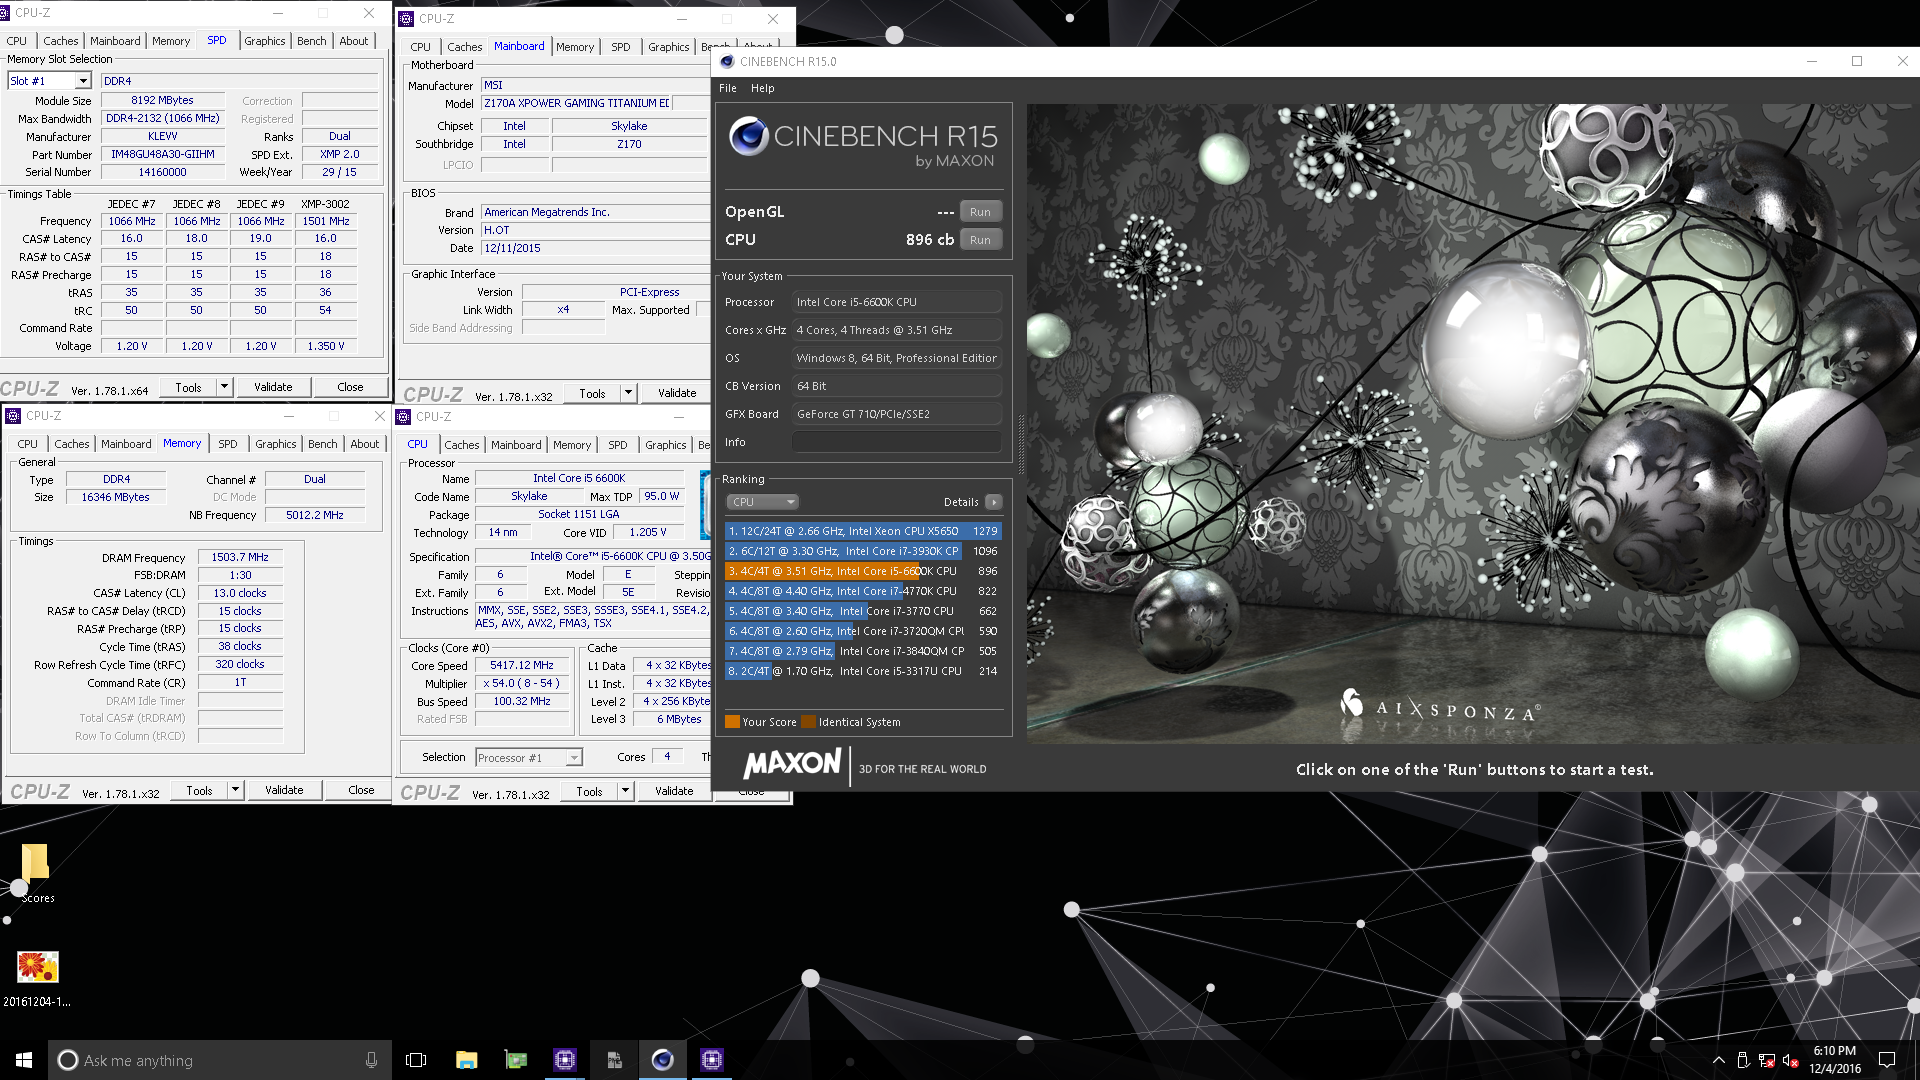This screenshot has height=1080, width=1920.
Task: Run the CPU benchmark in Cinebench
Action: pos(980,240)
